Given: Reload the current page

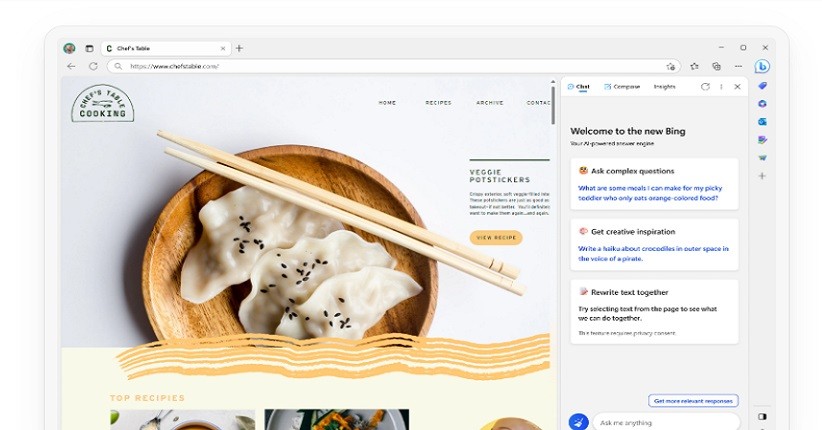Looking at the screenshot, I should pos(93,67).
